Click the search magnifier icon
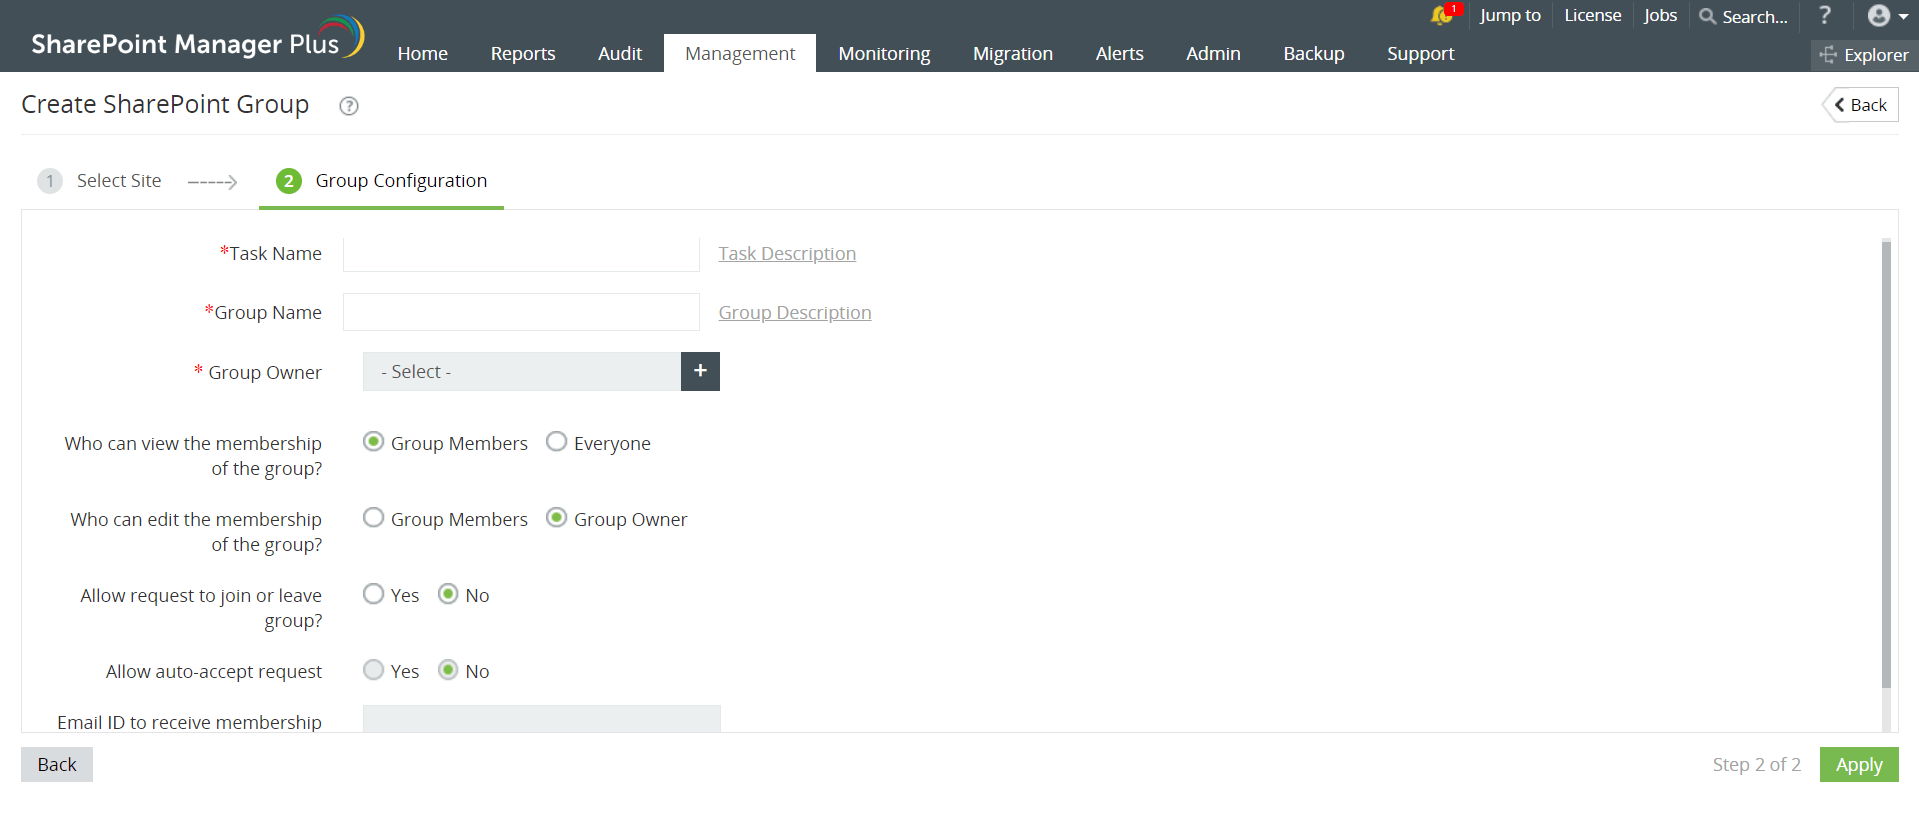This screenshot has height=838, width=1919. click(1708, 16)
